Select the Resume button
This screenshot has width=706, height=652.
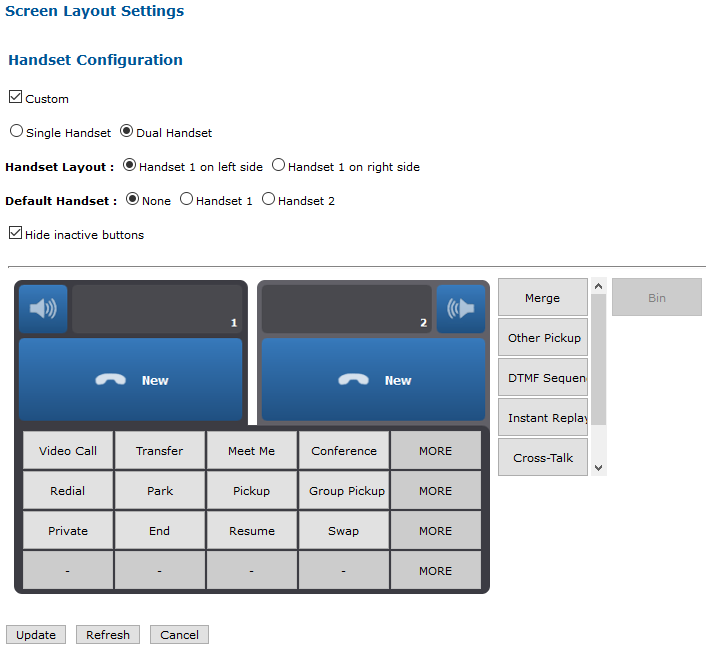[x=251, y=531]
